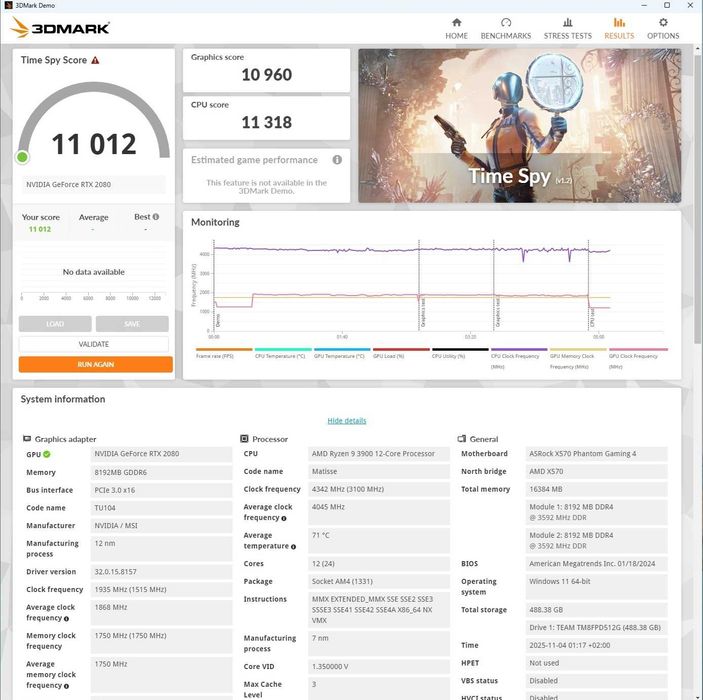Click the Core VID 1.350000 V value
Screen dimensions: 703x700
[379, 667]
